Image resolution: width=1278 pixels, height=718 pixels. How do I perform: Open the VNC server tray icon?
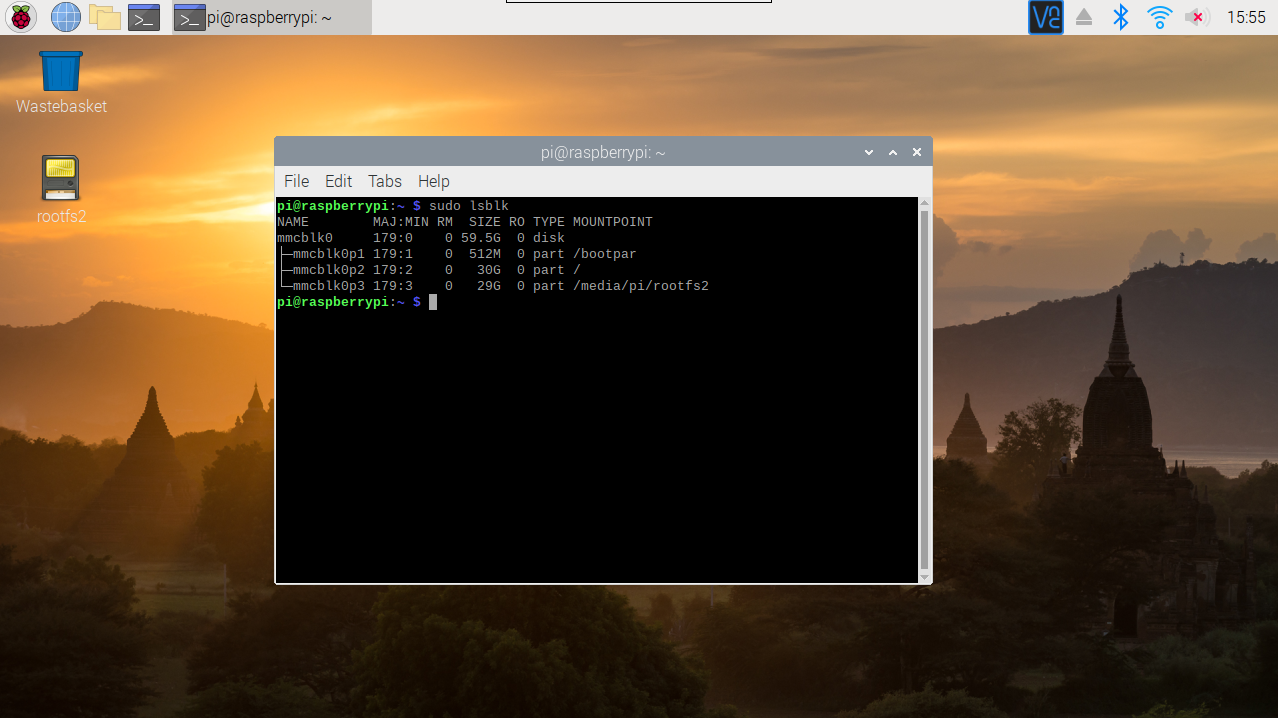pyautogui.click(x=1045, y=17)
